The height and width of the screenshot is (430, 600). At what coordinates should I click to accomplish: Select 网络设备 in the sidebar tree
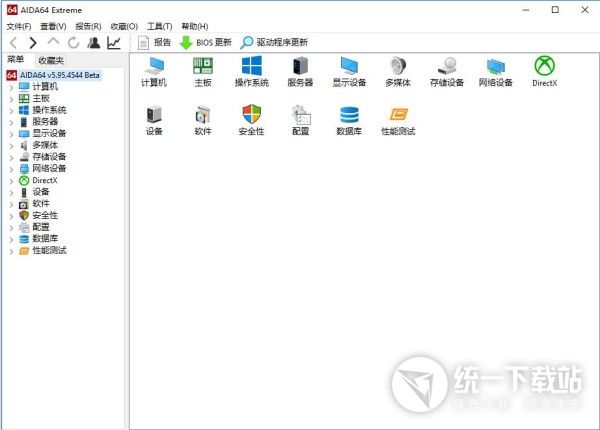(x=49, y=168)
